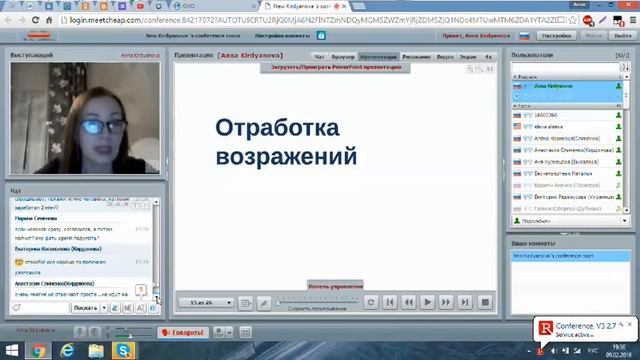Click user search field in Пользователи panel
Image resolution: width=640 pixels, height=360 pixels.
[x=565, y=67]
